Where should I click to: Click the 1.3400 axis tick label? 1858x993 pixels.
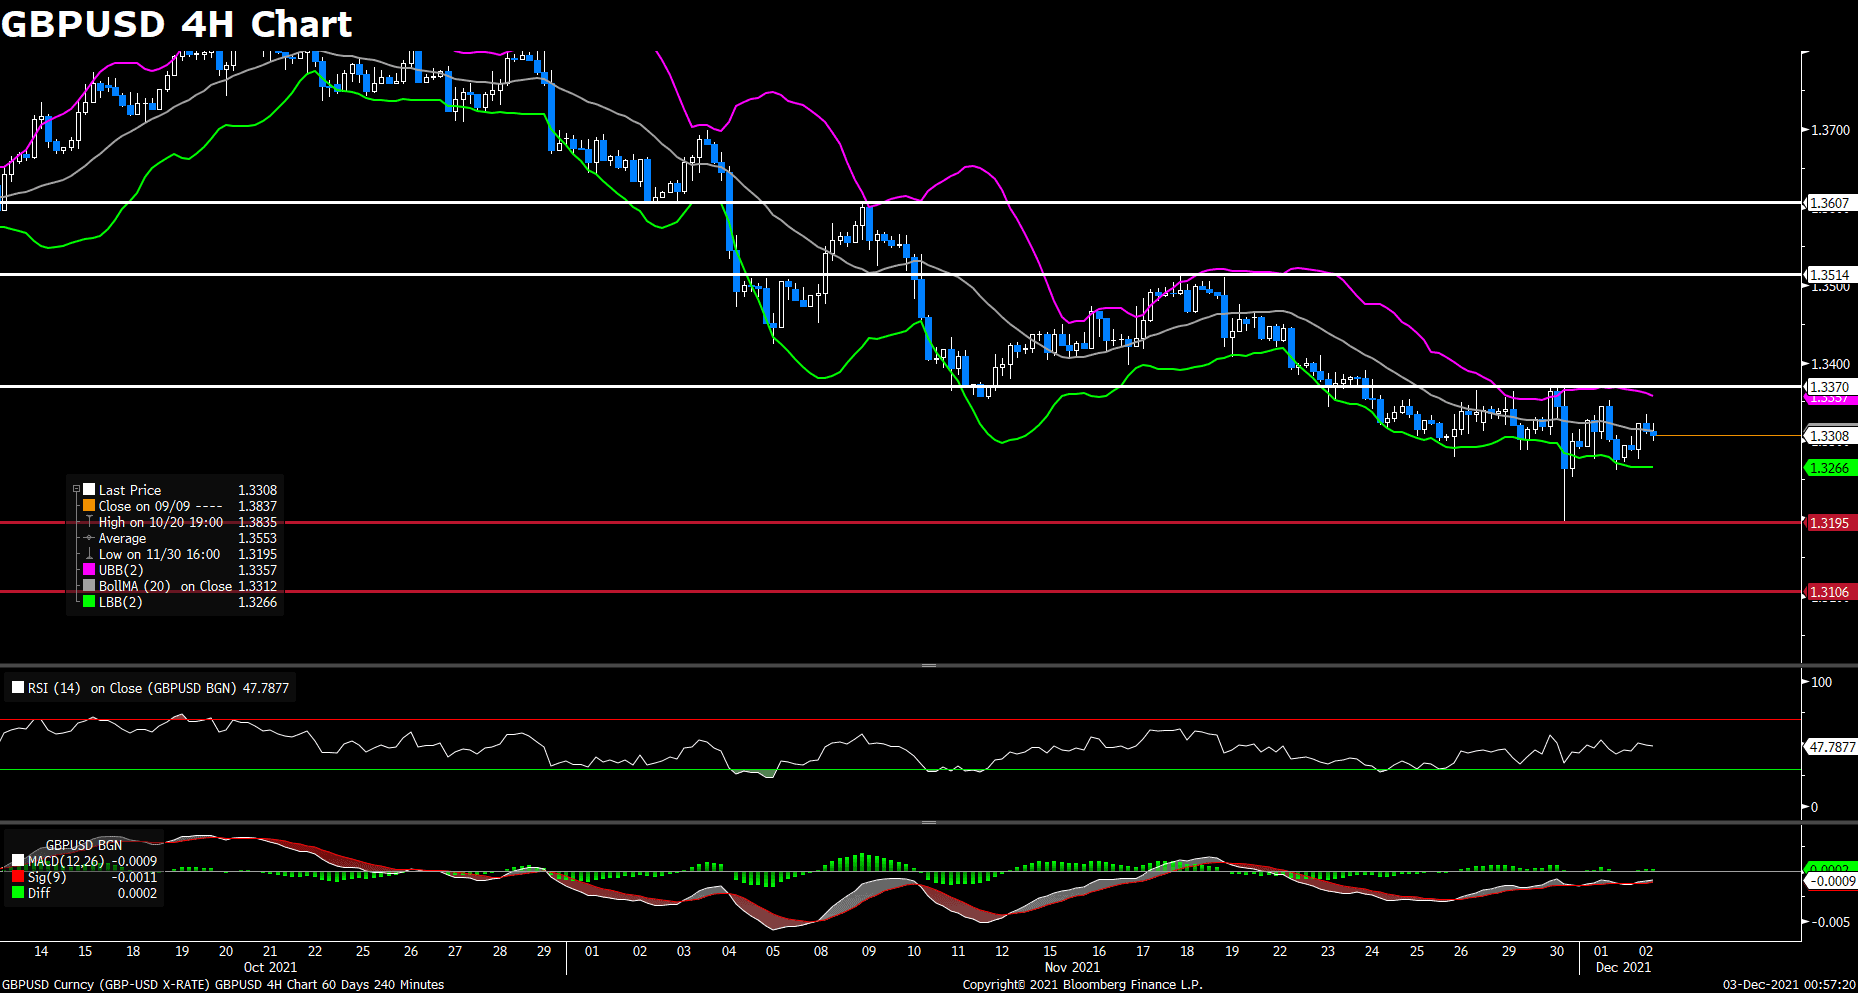[1831, 364]
